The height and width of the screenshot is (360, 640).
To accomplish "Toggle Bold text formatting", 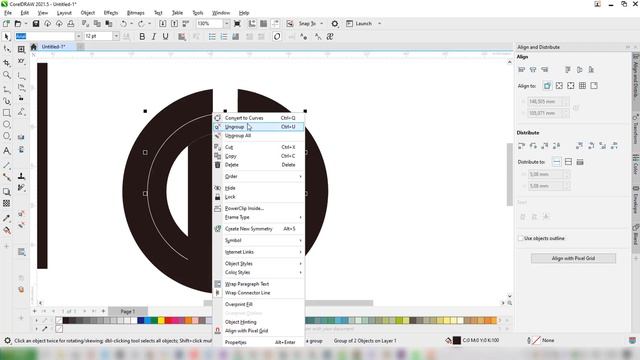I will (142, 37).
